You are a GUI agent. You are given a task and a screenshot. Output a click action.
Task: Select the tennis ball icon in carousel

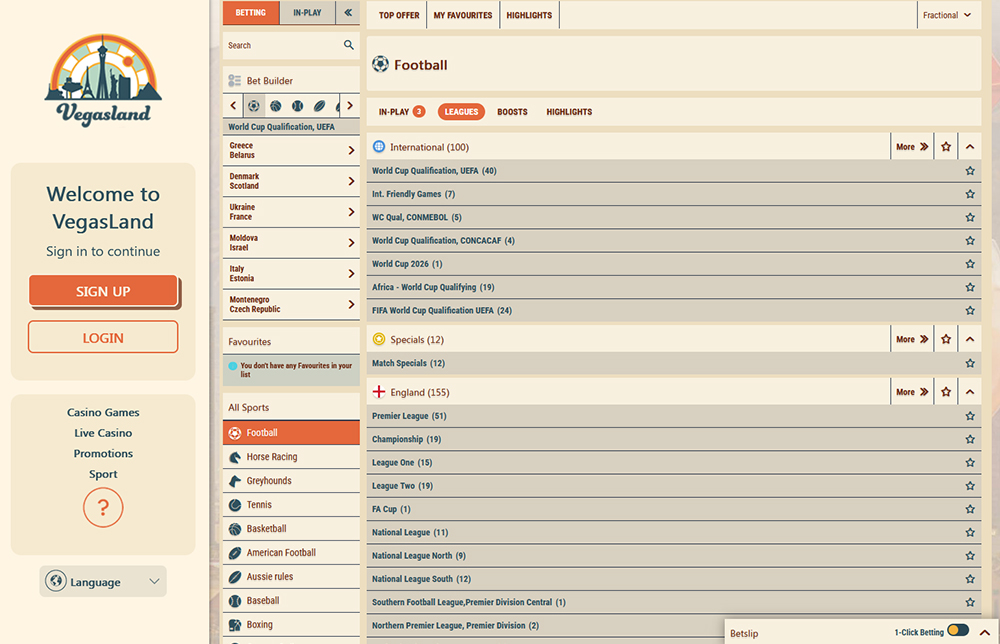(298, 106)
